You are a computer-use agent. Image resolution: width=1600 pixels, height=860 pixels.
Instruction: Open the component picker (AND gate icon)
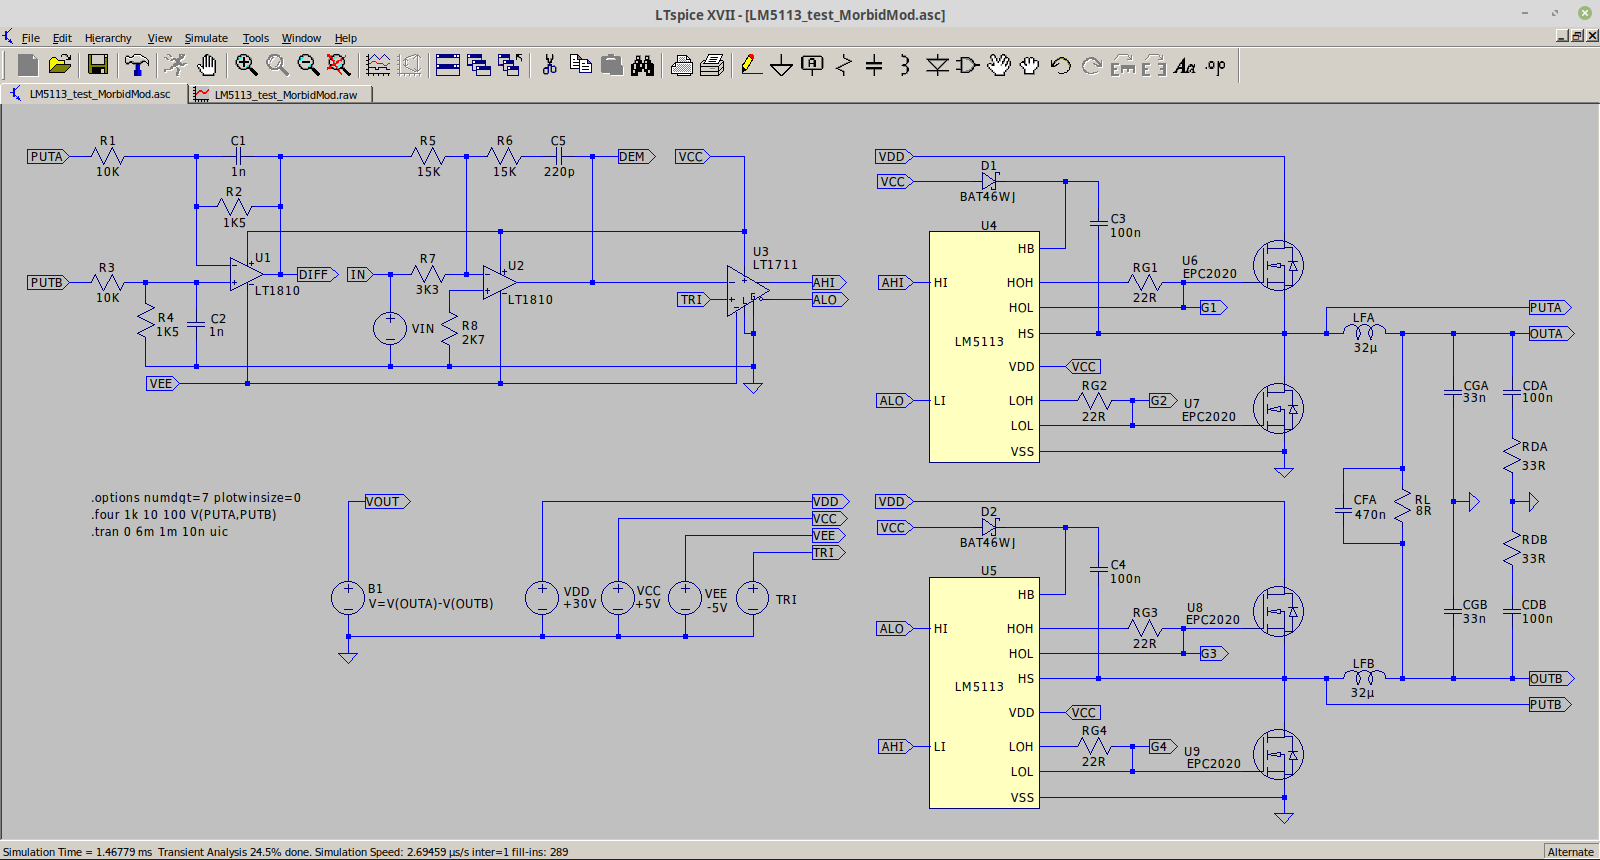point(967,65)
